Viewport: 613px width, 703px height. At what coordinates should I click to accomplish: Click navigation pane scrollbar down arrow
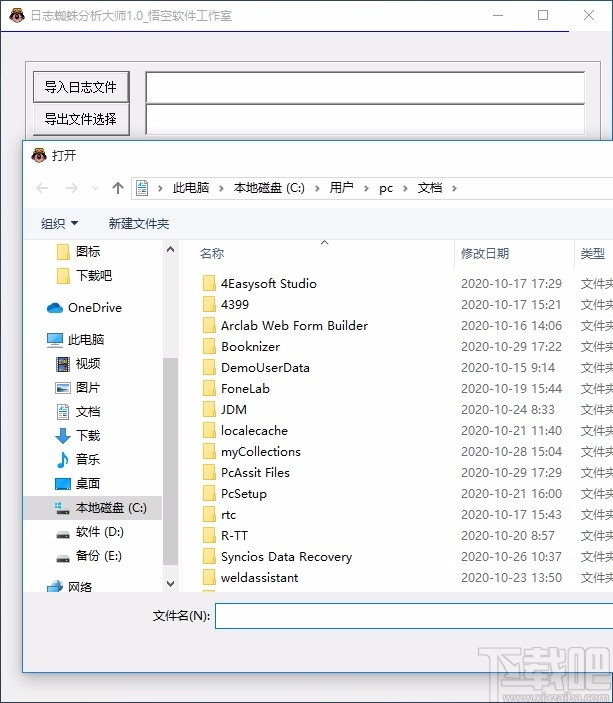[x=170, y=584]
